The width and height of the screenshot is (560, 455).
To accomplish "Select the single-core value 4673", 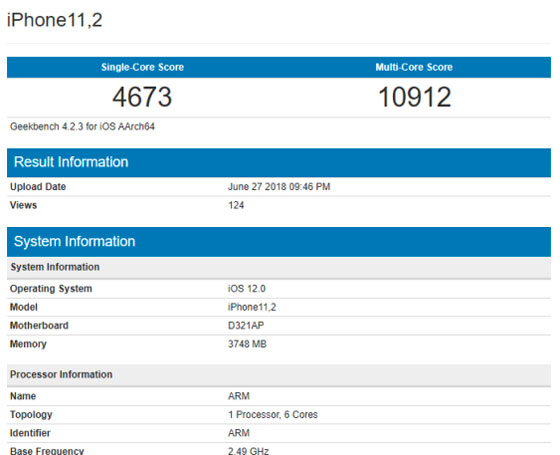I will point(142,97).
